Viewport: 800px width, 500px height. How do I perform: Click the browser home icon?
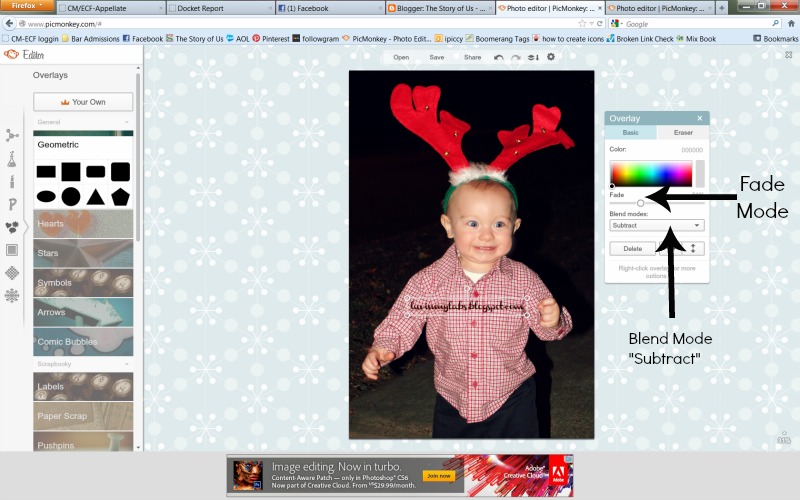tap(791, 23)
